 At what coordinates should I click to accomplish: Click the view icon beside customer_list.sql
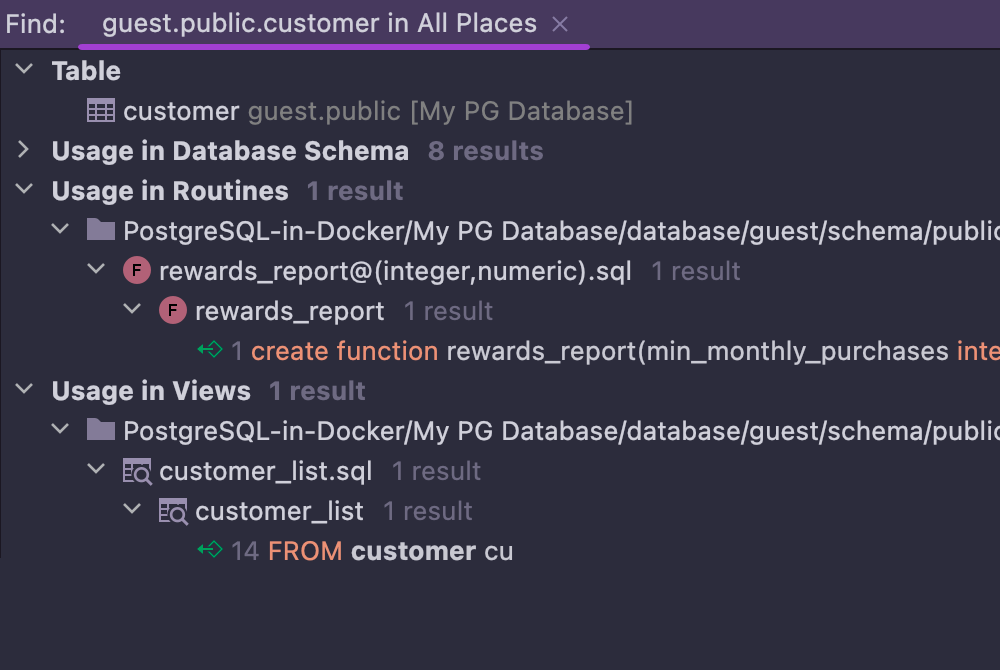[x=136, y=471]
